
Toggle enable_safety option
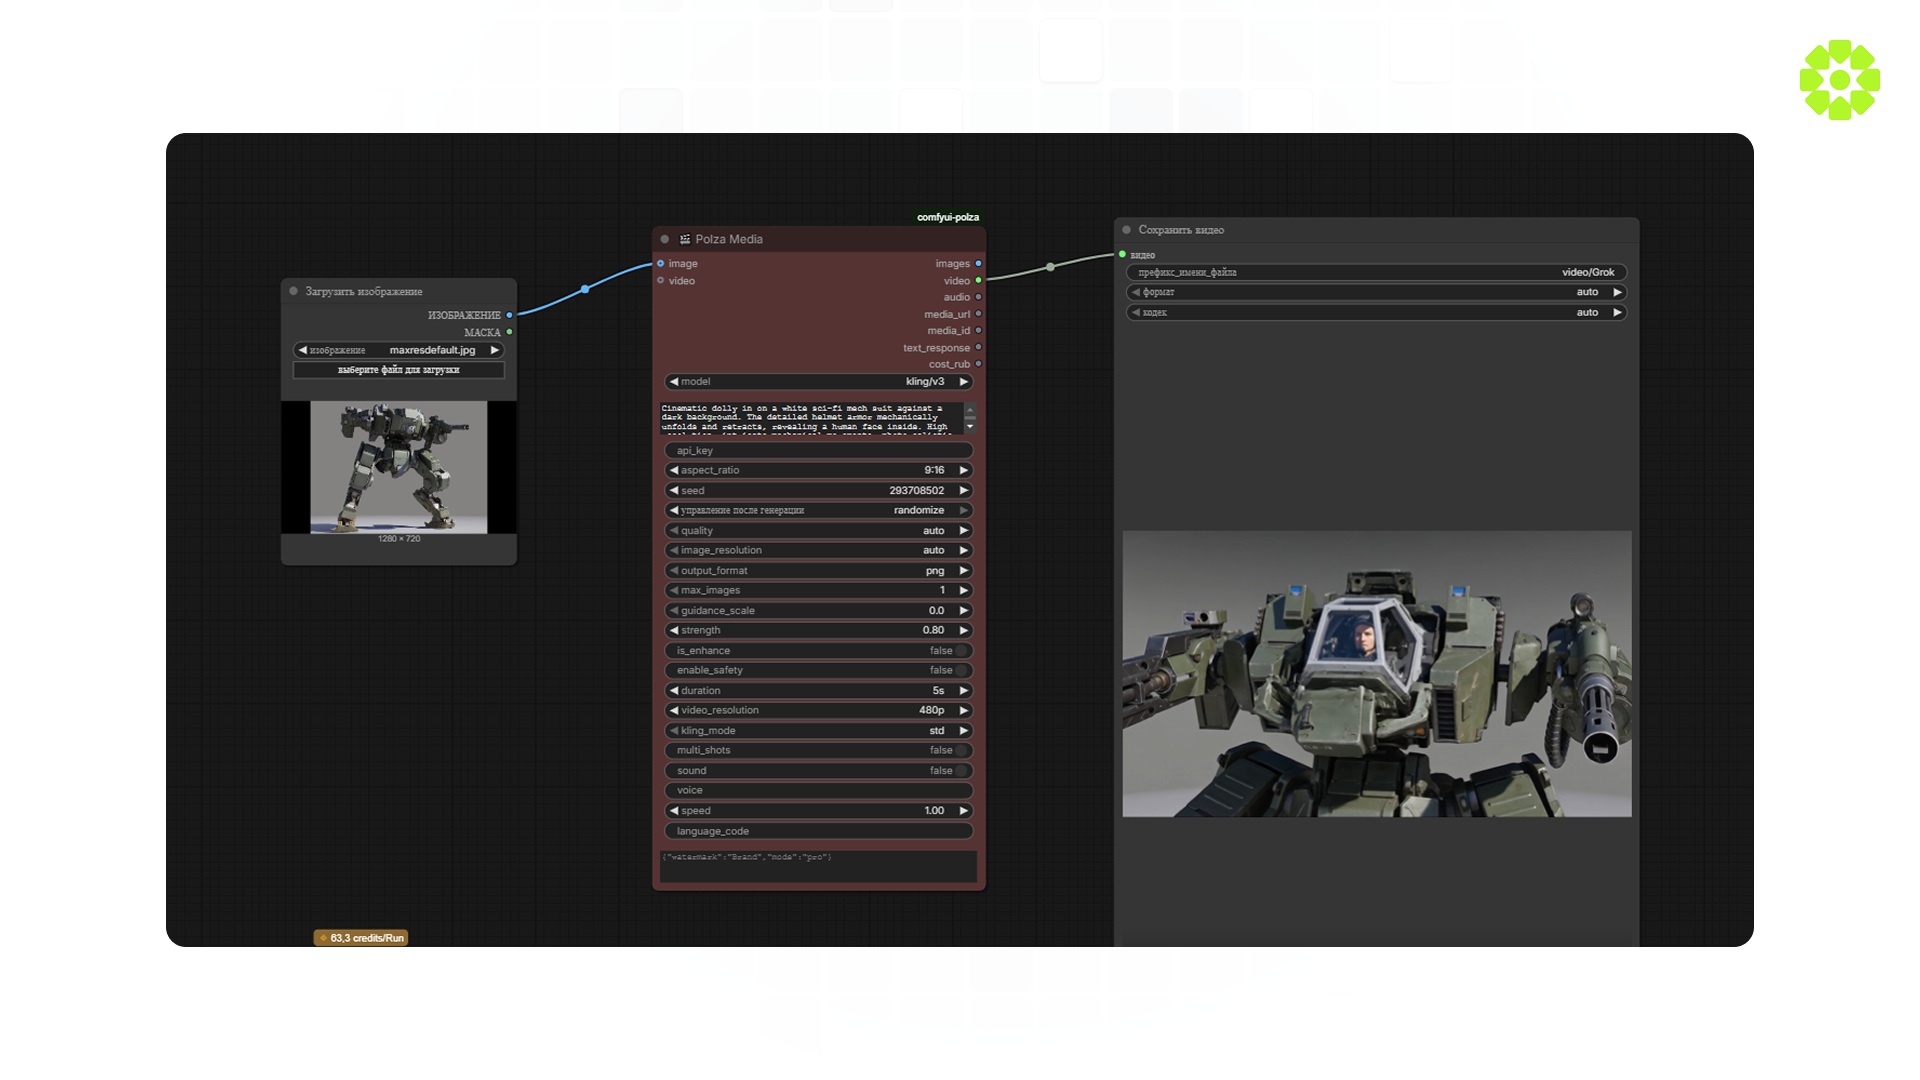point(960,671)
